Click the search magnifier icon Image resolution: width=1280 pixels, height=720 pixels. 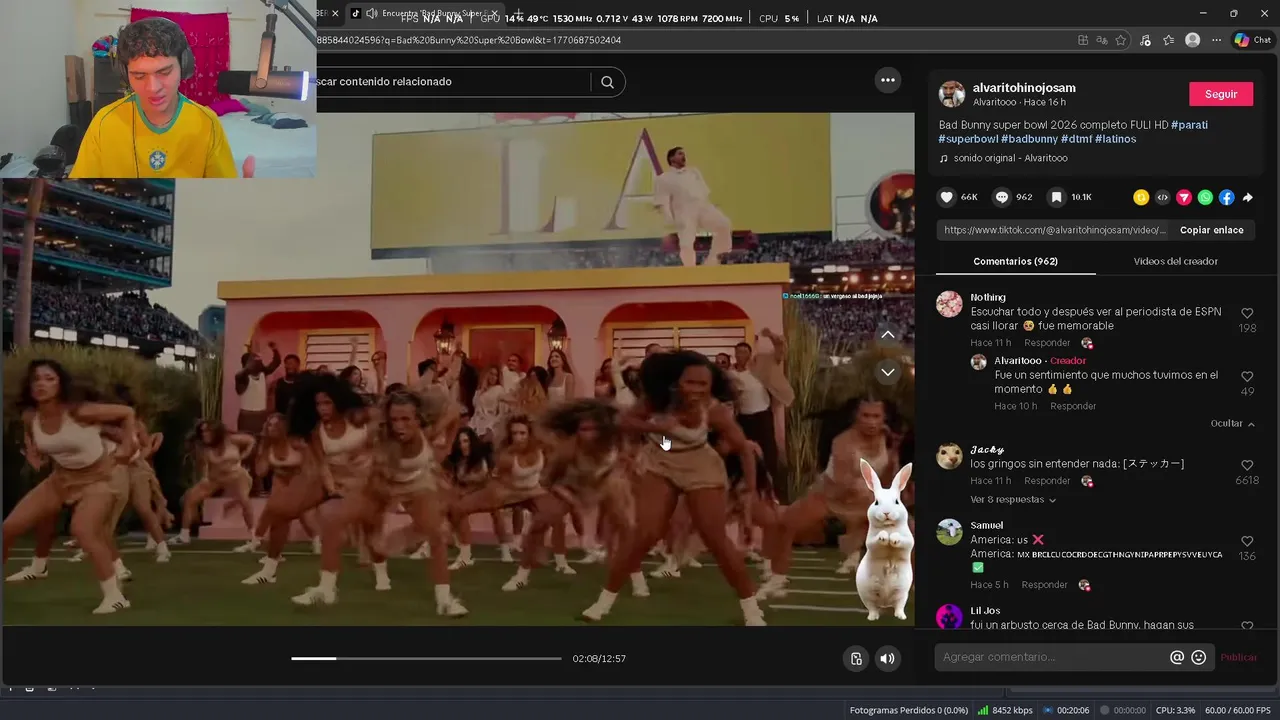(607, 82)
